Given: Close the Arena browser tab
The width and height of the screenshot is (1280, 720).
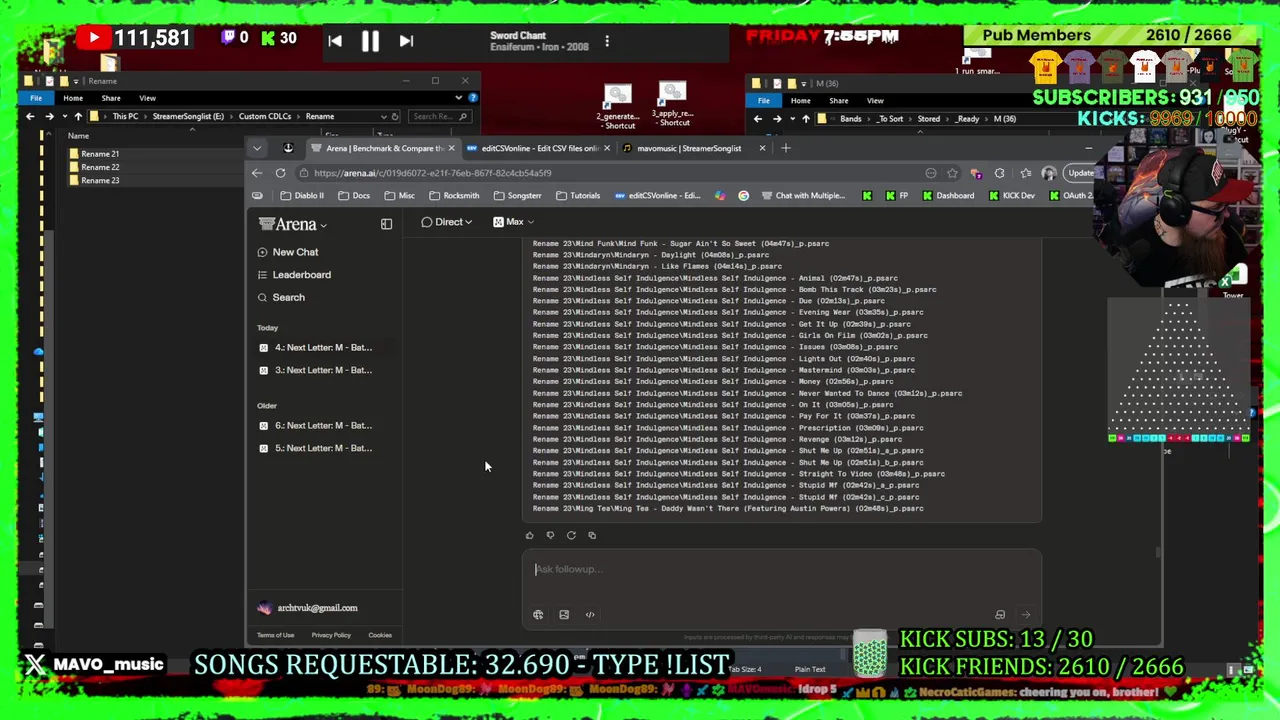Looking at the screenshot, I should click(x=451, y=148).
